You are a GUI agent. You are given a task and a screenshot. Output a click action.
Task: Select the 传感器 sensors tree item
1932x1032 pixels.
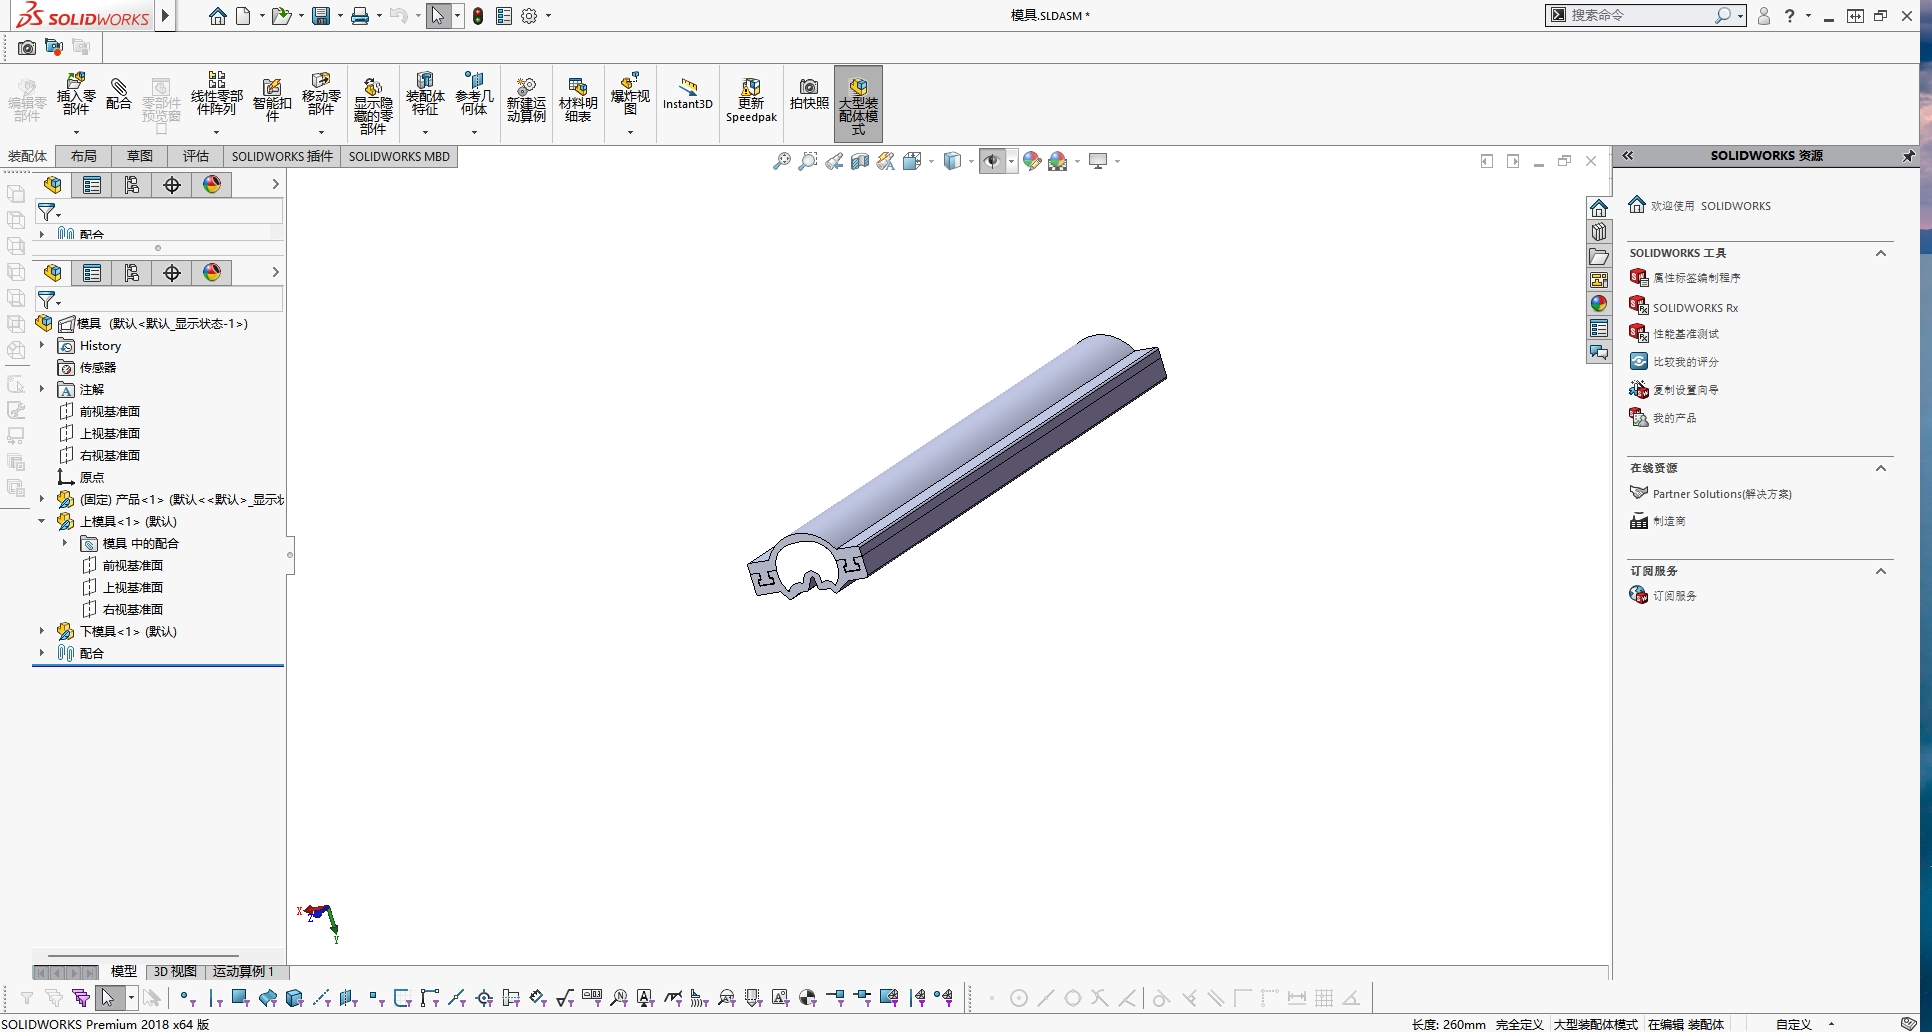[x=98, y=367]
